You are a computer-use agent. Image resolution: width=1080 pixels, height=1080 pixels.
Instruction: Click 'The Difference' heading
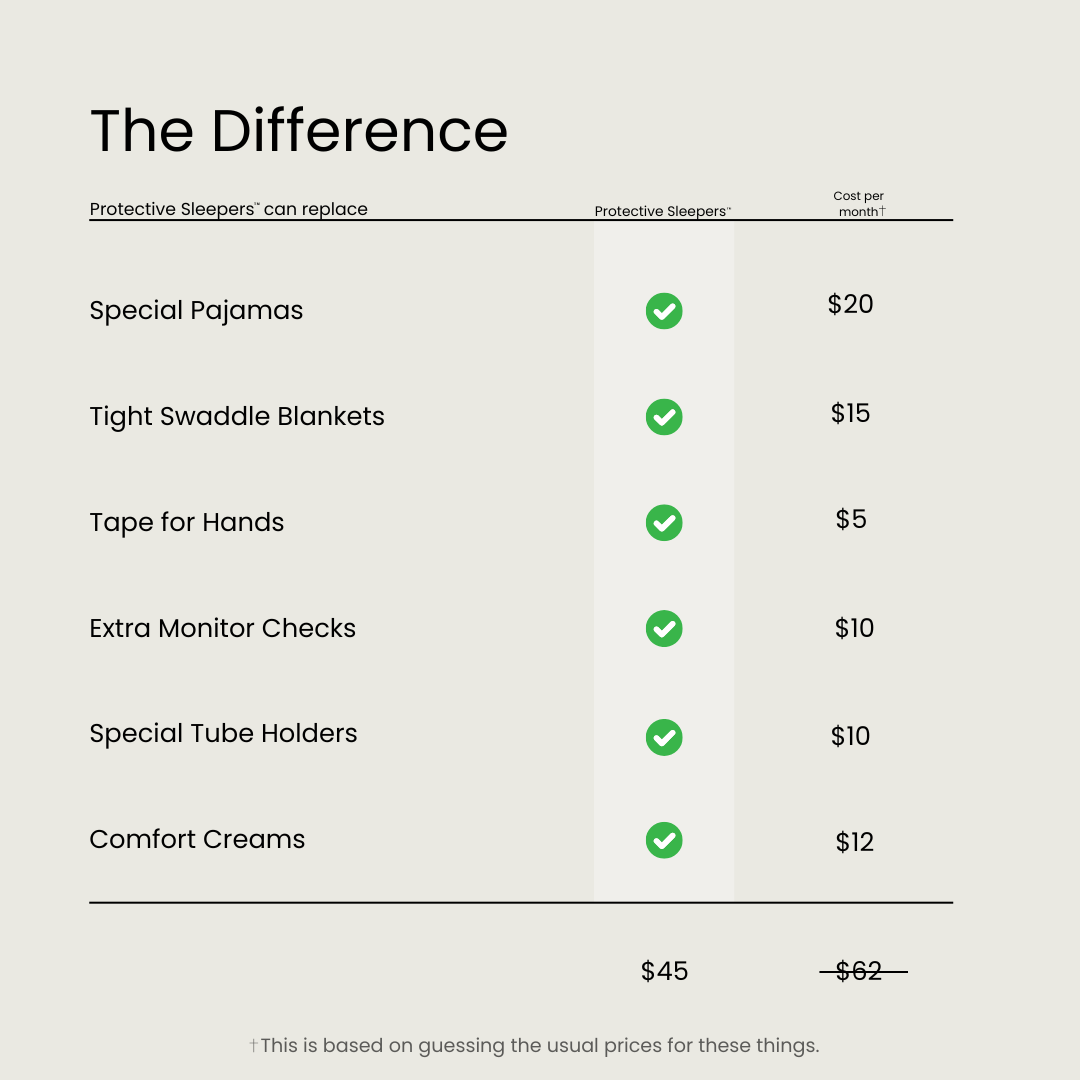[299, 130]
